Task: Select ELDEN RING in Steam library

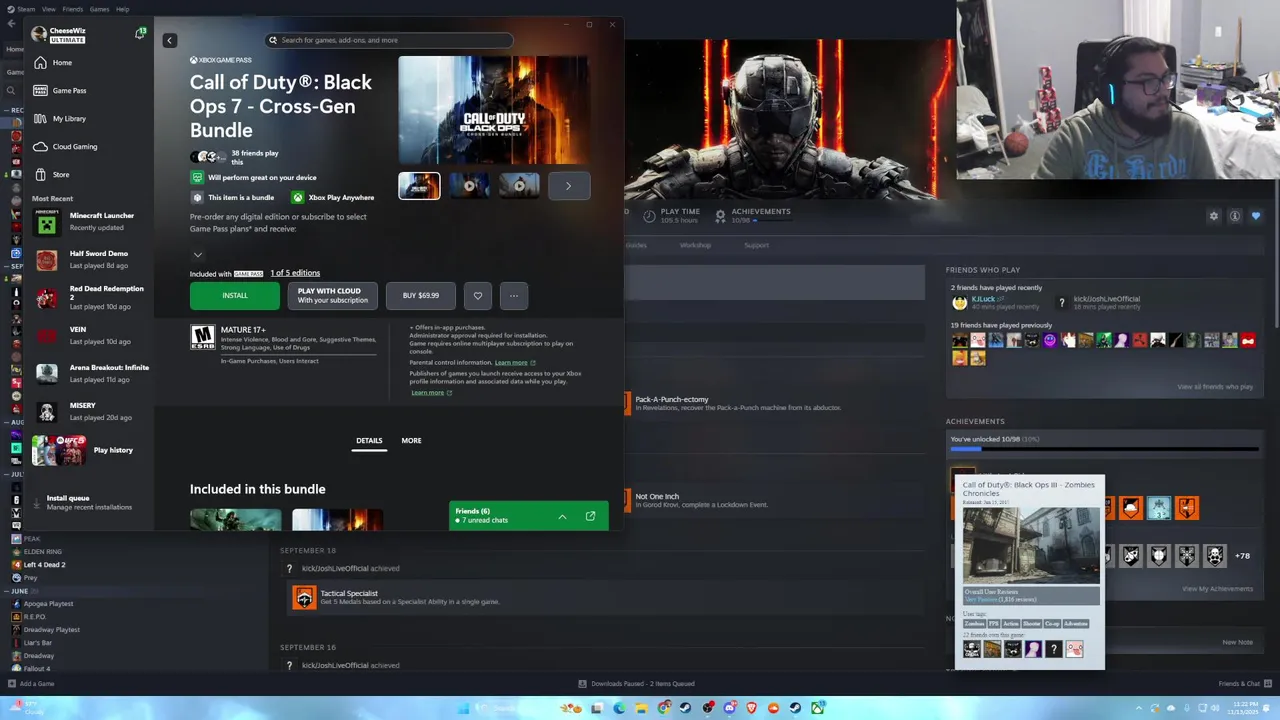Action: click(42, 551)
